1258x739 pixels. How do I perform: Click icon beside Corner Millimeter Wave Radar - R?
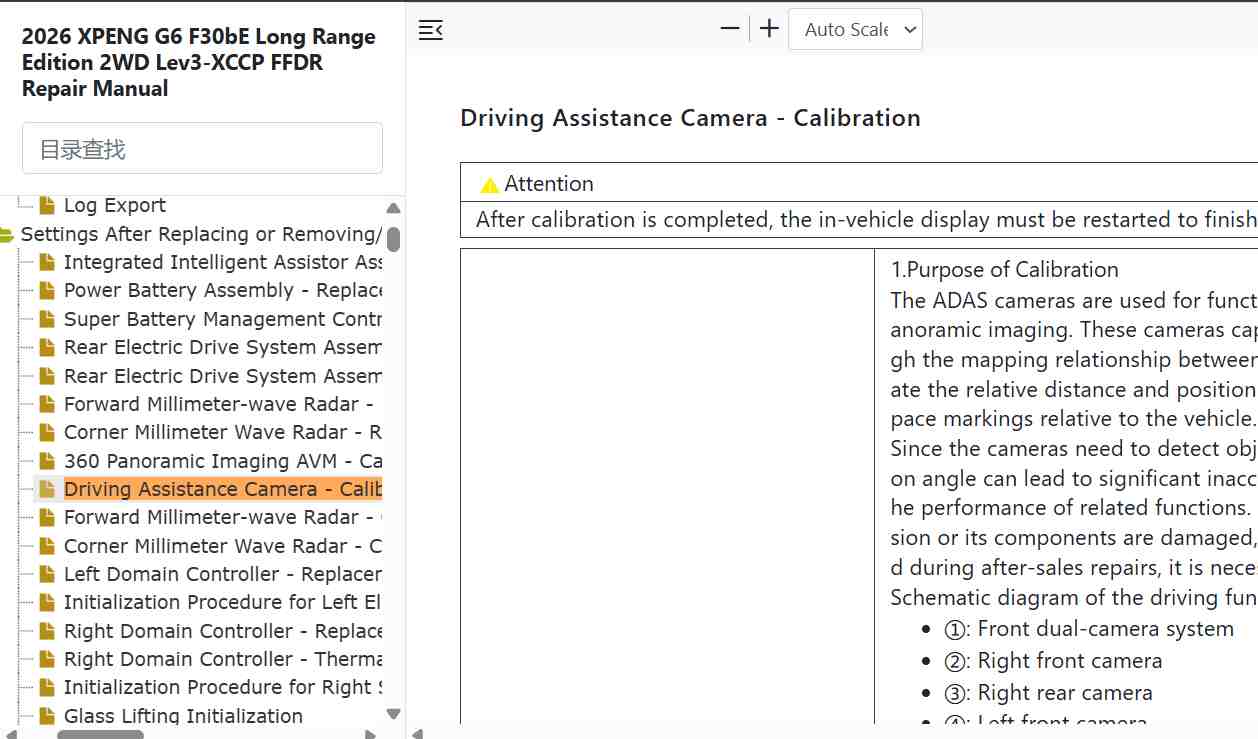pos(47,433)
